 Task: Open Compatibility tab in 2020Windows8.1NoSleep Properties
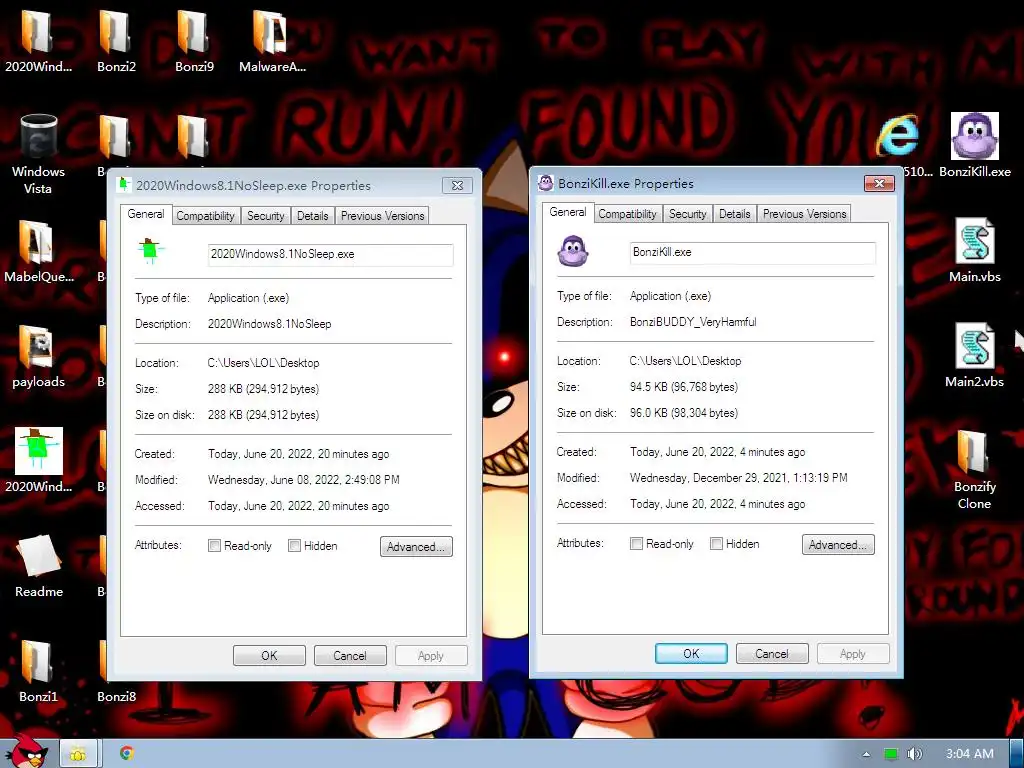(205, 216)
